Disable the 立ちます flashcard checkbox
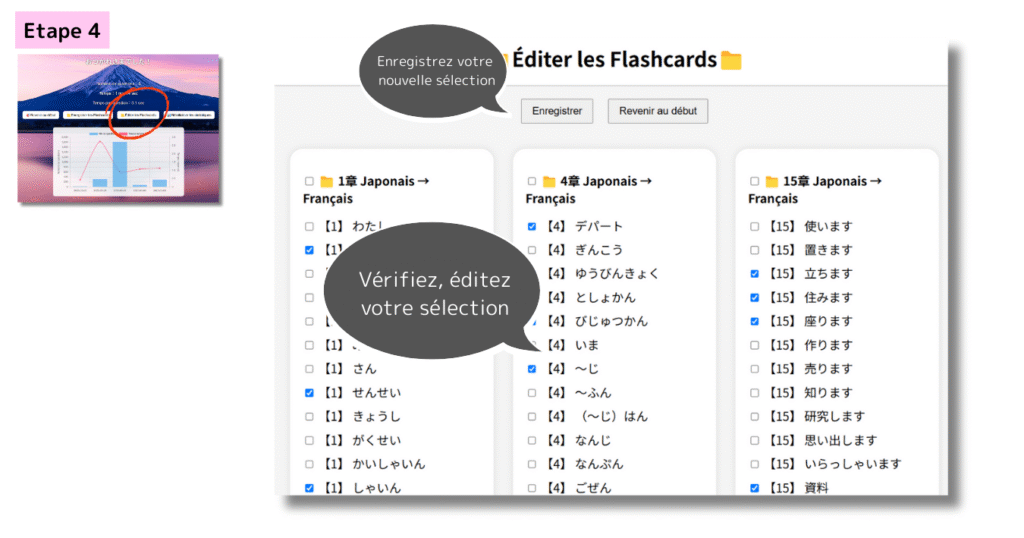Viewport: 1024px width, 538px height. pos(755,274)
